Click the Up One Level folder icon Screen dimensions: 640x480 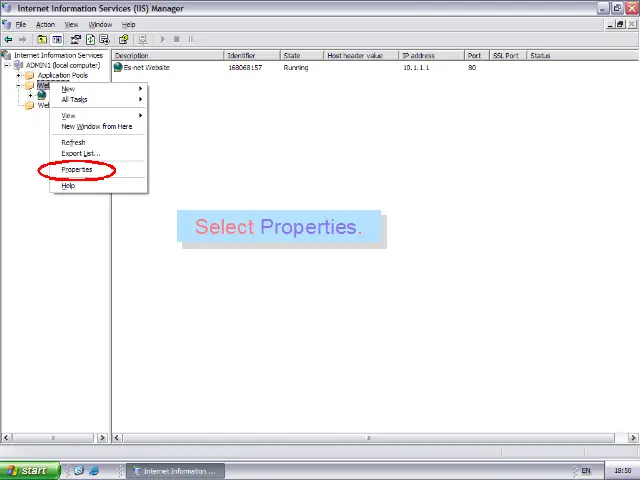pyautogui.click(x=42, y=40)
